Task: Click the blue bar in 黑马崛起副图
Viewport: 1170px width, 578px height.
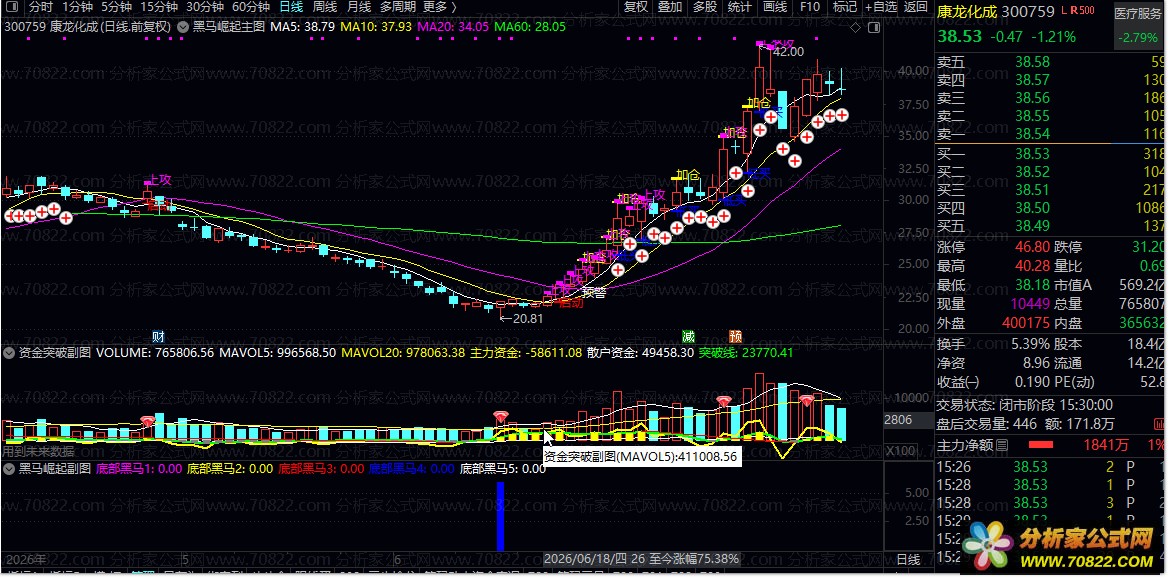Action: pyautogui.click(x=501, y=516)
